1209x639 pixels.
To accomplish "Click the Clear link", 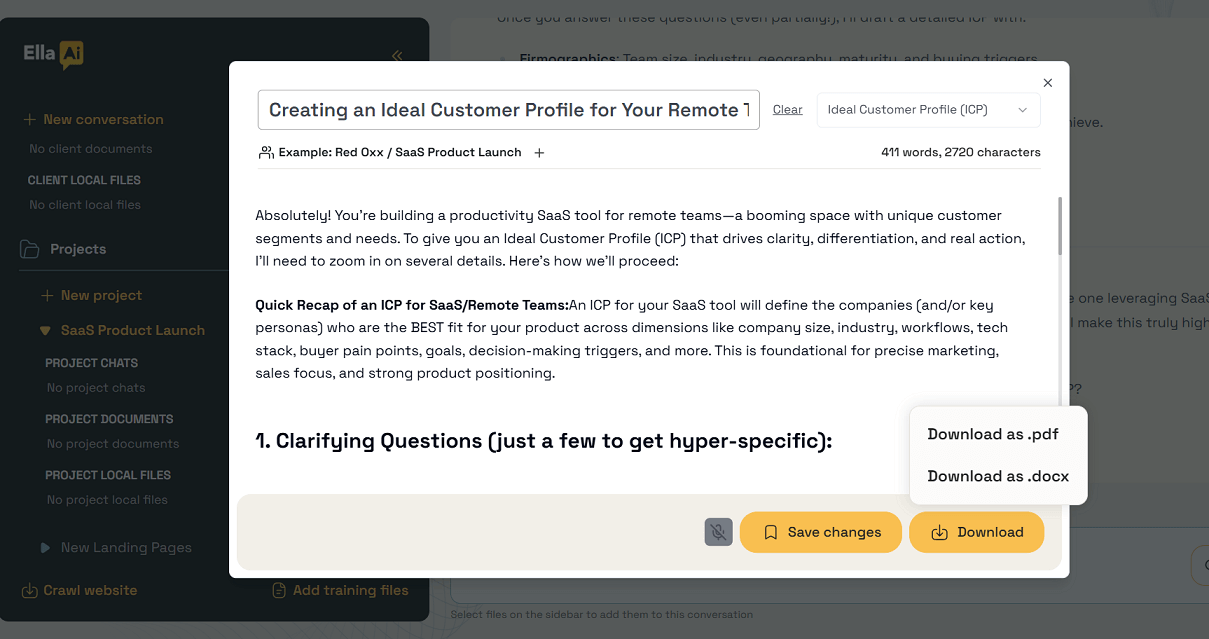I will pyautogui.click(x=787, y=110).
